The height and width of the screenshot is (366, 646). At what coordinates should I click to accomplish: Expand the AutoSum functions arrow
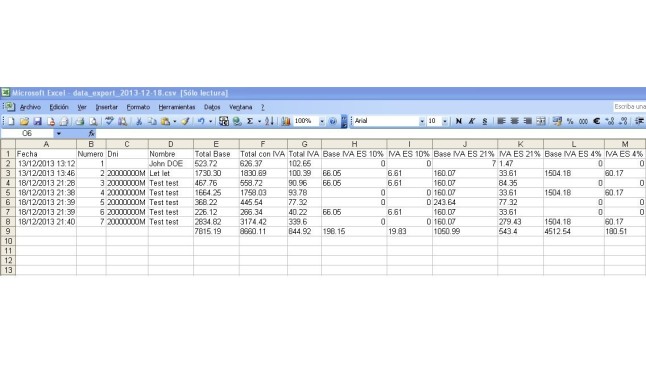(x=259, y=121)
